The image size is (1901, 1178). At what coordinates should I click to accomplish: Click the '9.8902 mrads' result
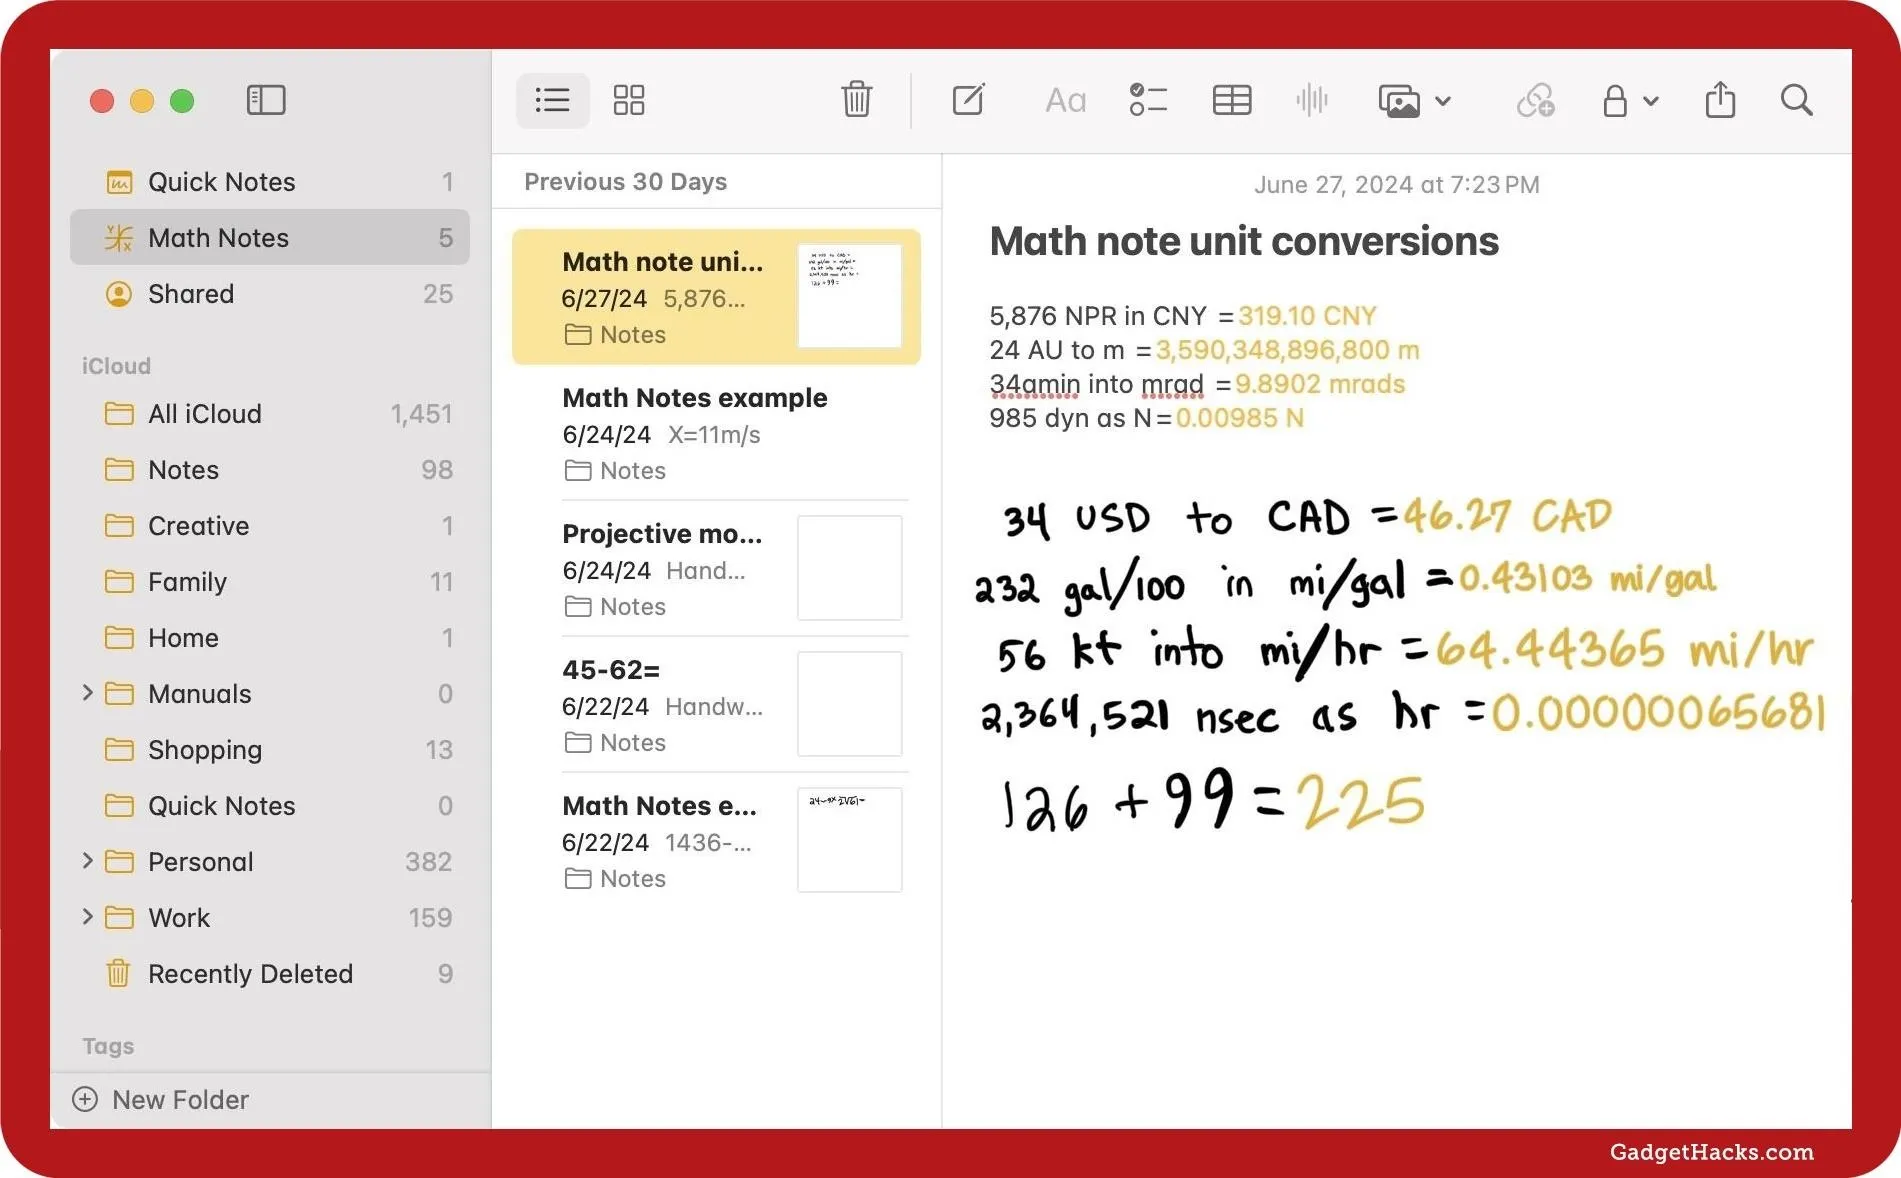pos(1320,384)
